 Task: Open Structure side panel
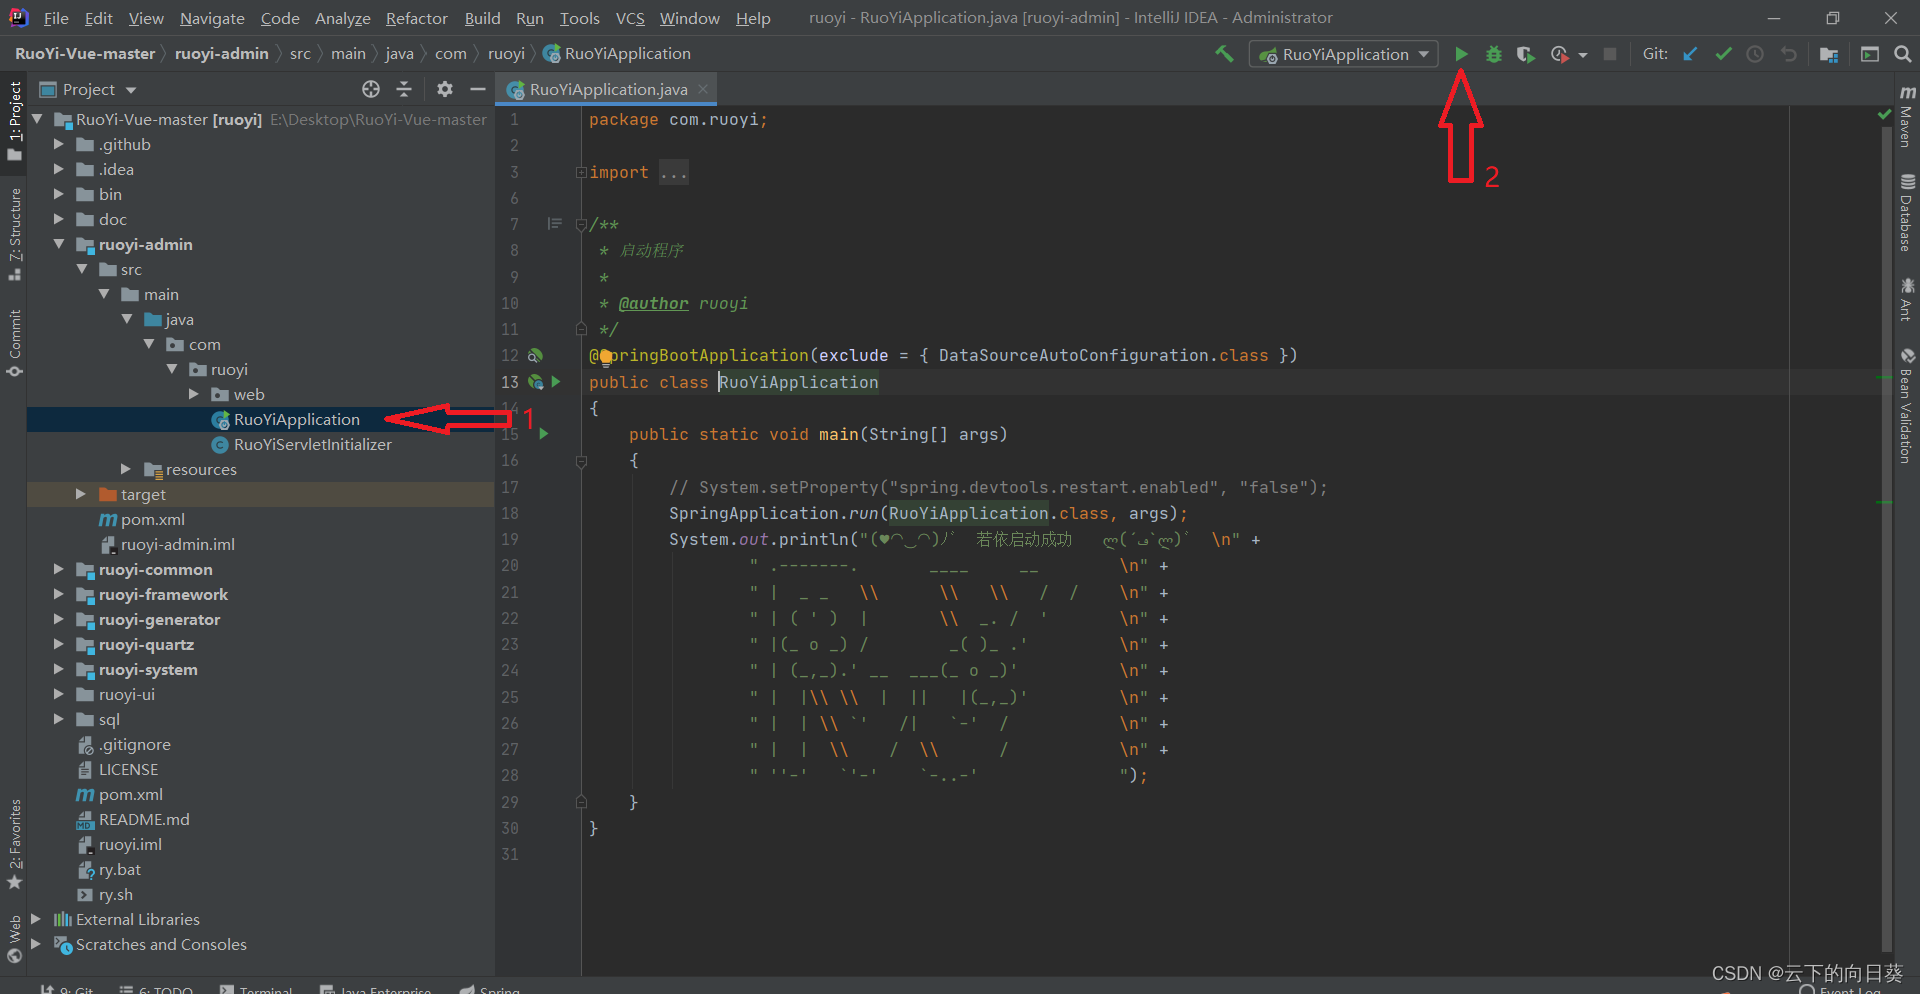tap(15, 233)
